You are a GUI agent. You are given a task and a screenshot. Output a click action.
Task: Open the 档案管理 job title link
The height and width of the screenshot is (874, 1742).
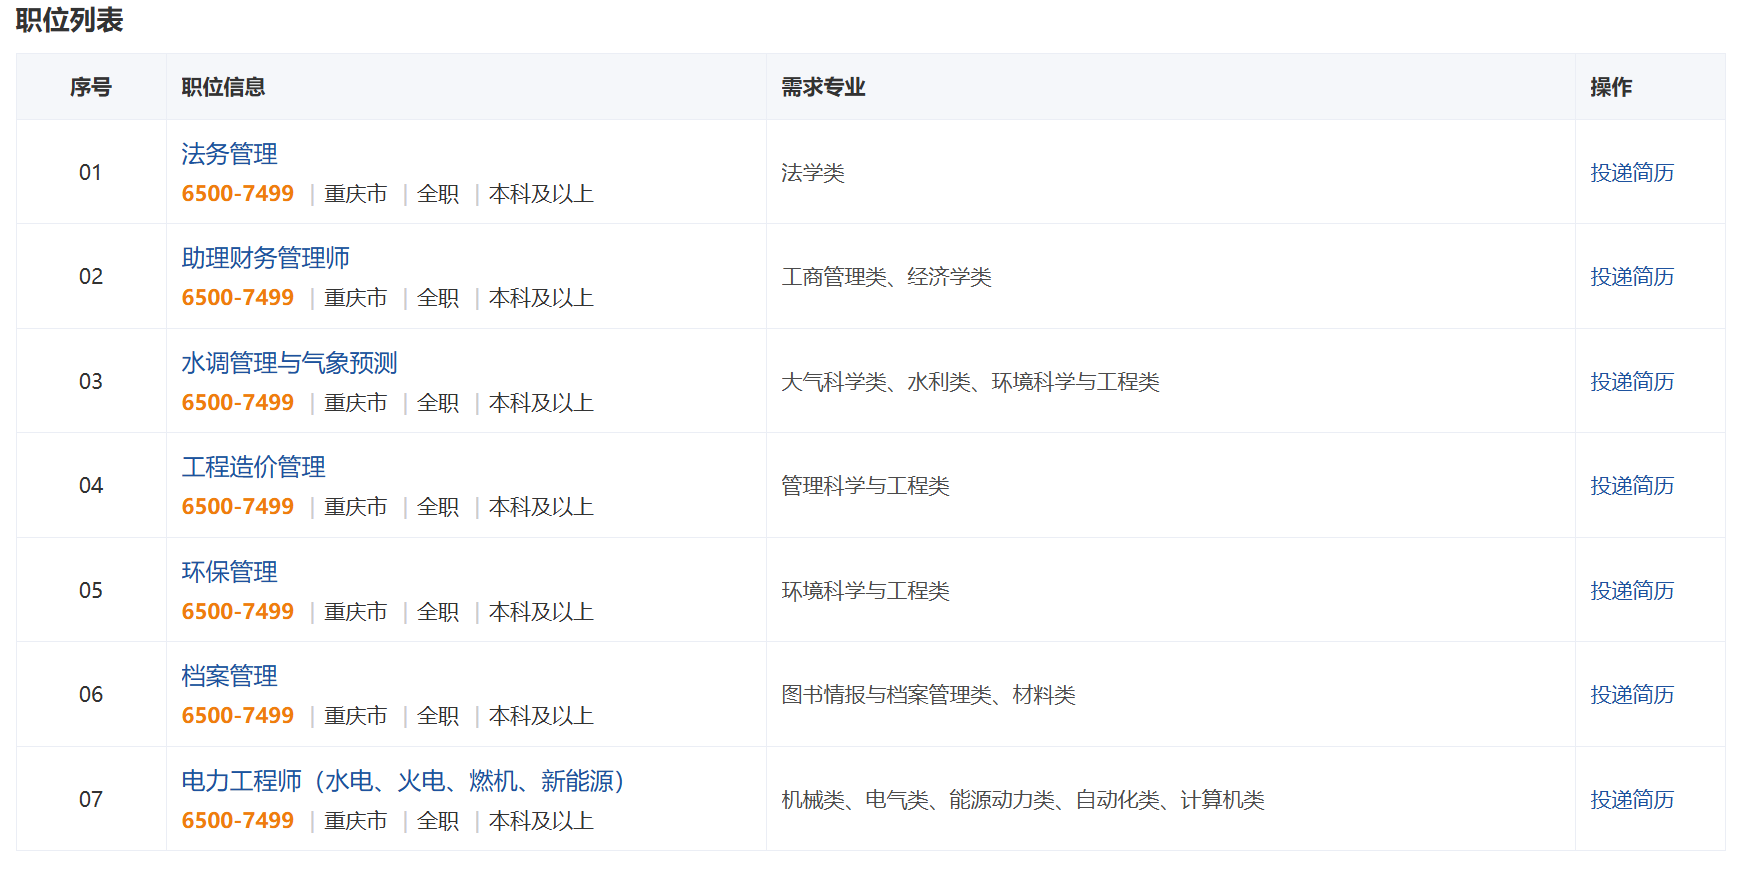point(229,676)
